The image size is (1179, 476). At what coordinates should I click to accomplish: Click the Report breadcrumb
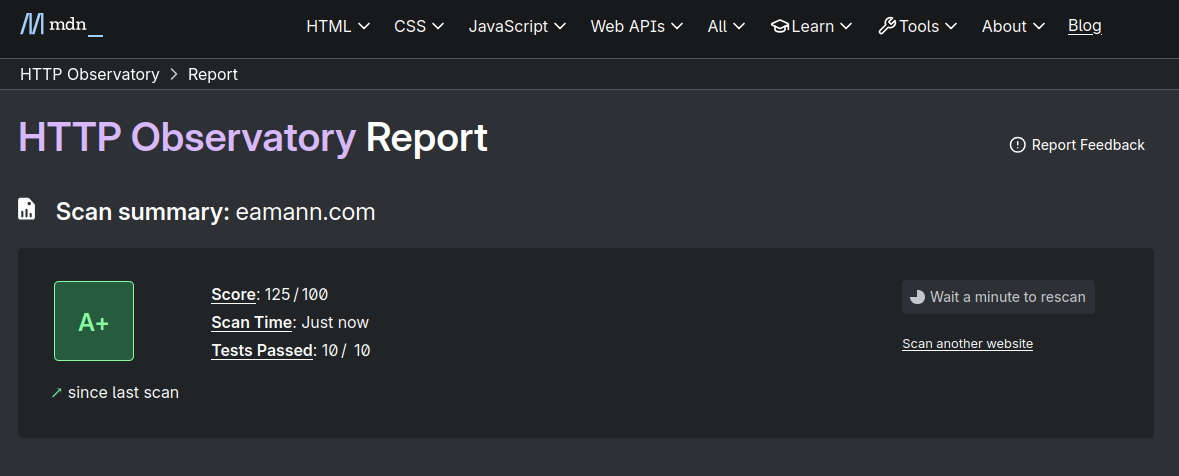click(x=213, y=74)
